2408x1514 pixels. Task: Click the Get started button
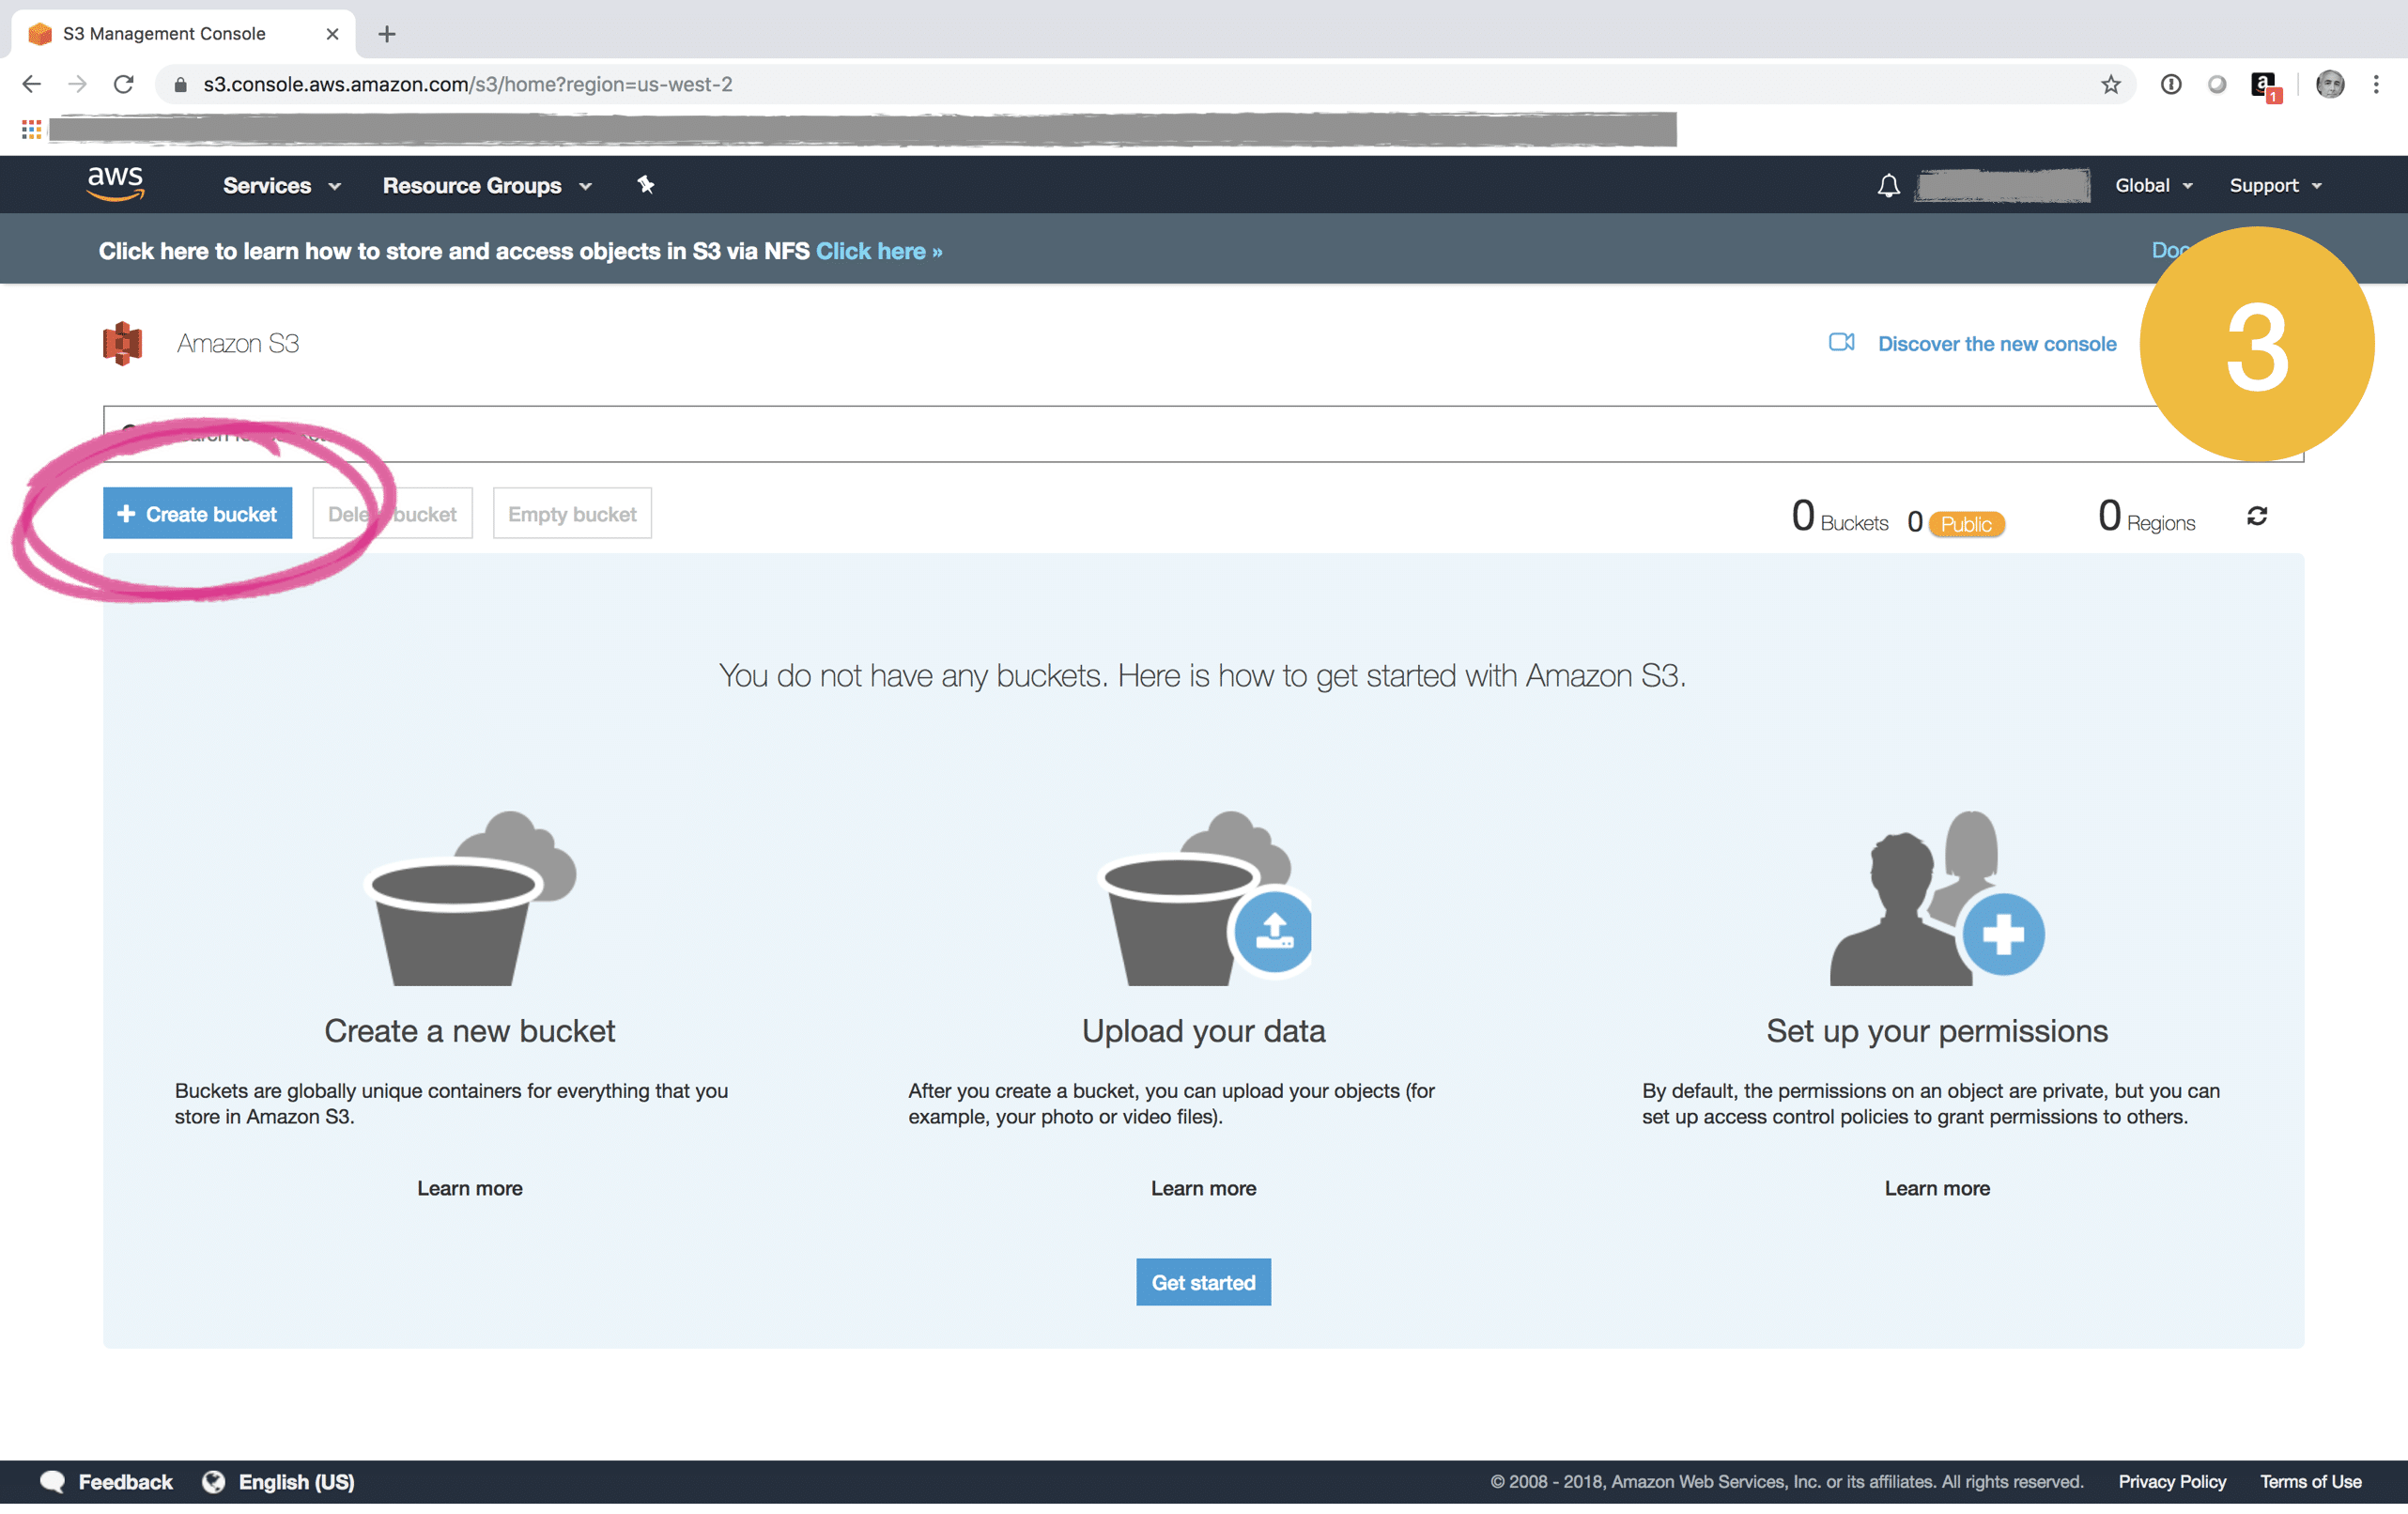pos(1203,1282)
